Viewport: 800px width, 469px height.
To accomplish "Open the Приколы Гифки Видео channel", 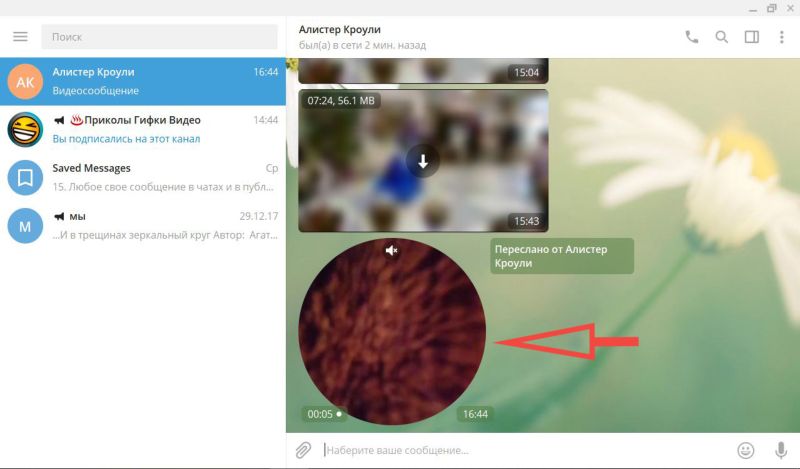I will (143, 129).
